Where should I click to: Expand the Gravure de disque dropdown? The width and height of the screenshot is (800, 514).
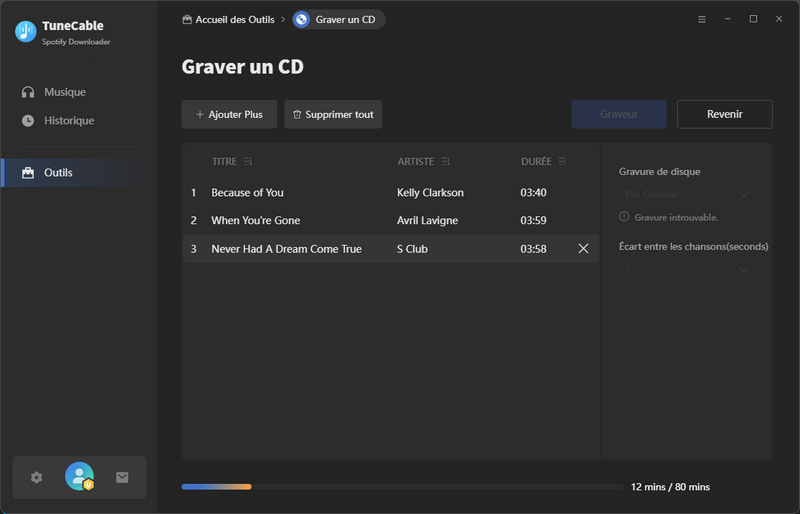[x=685, y=194]
